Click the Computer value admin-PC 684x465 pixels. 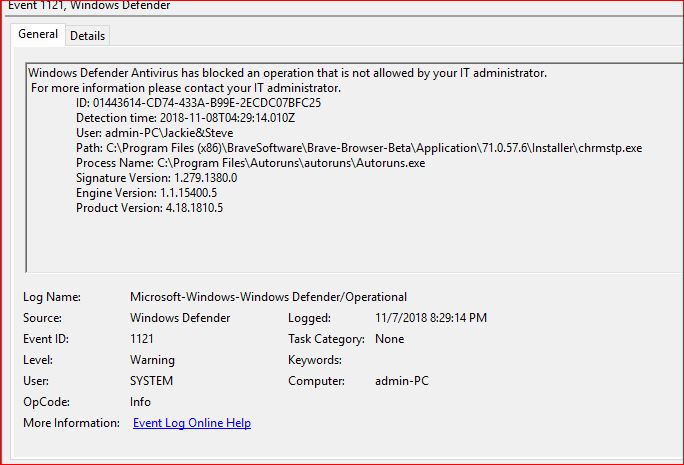(x=402, y=381)
